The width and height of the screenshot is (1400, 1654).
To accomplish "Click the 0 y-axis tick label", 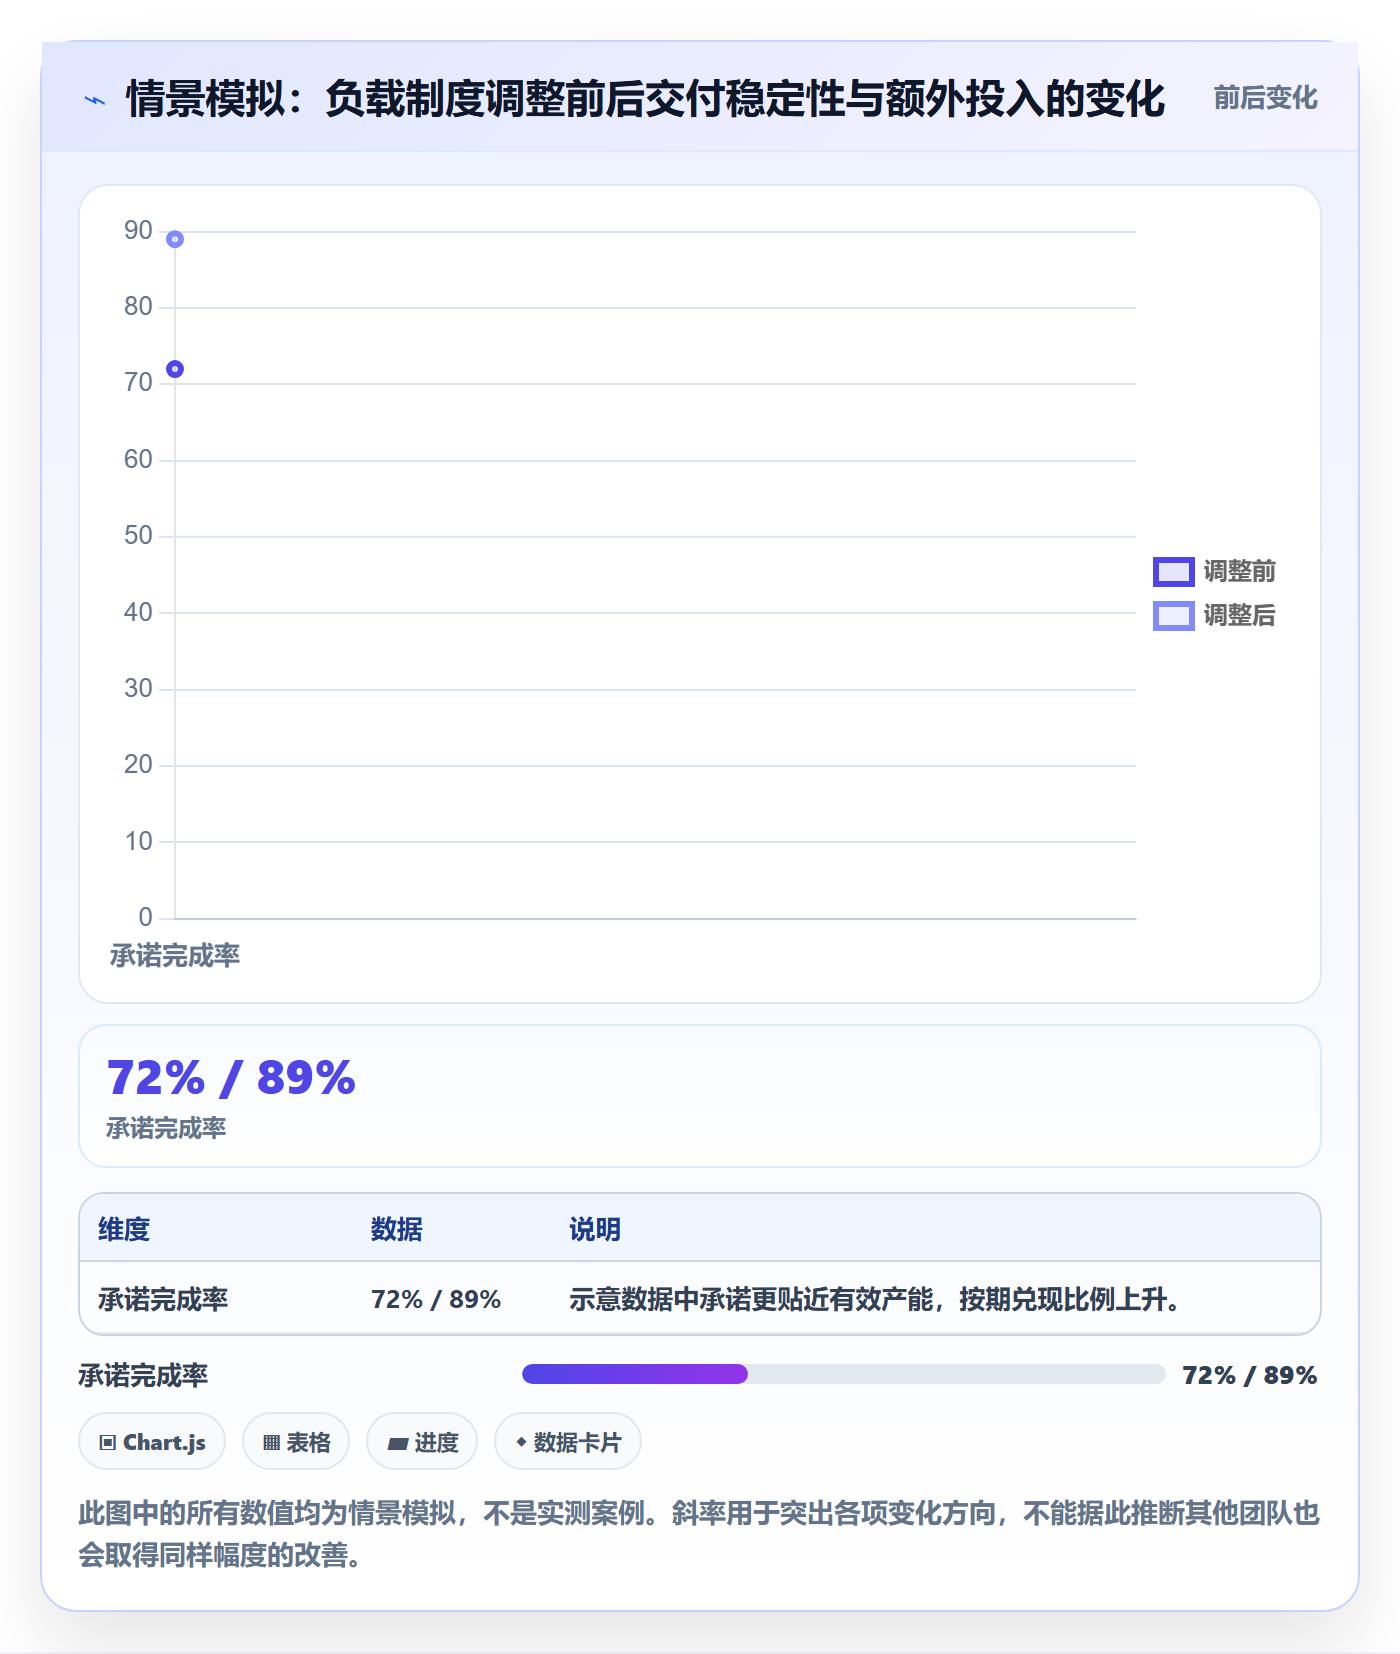I will [x=146, y=917].
